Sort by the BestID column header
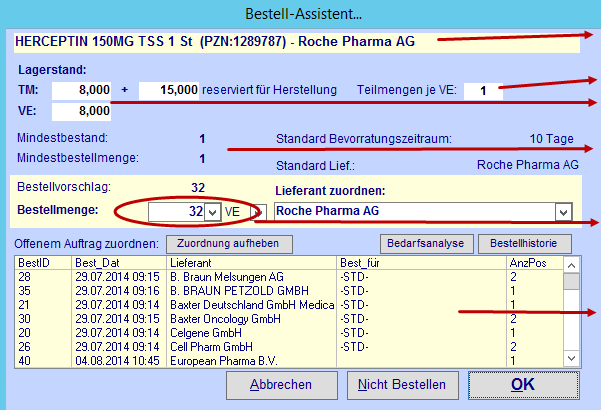 pos(43,263)
